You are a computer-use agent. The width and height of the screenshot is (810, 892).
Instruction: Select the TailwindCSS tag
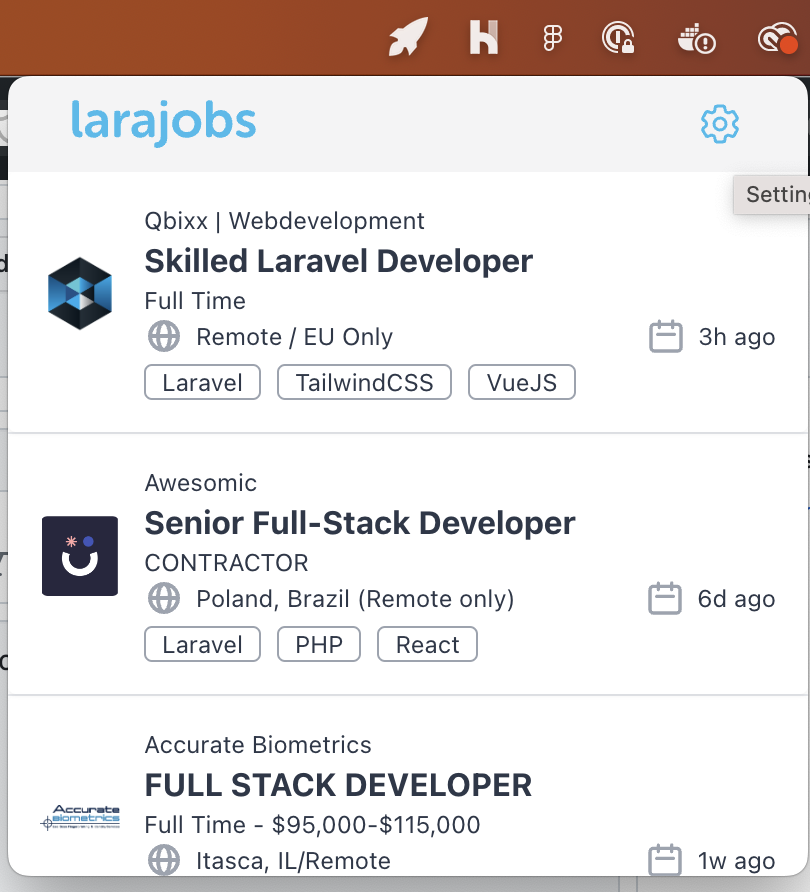click(364, 382)
